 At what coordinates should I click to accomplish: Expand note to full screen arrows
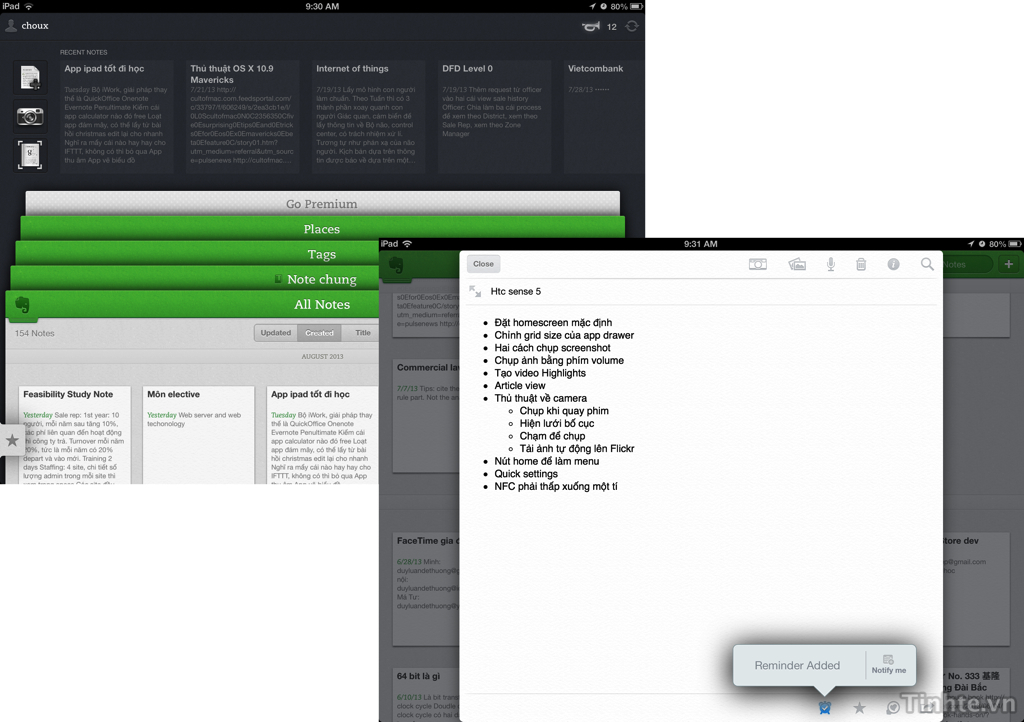[x=475, y=291]
